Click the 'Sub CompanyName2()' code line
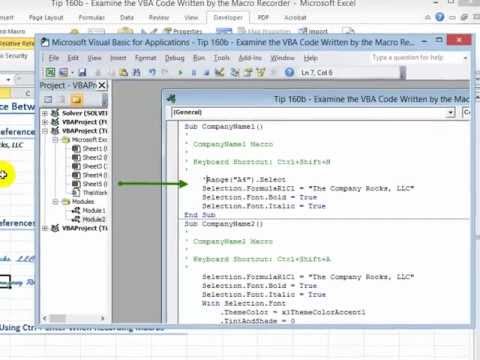Screen dimensions: 480x360 point(224,224)
